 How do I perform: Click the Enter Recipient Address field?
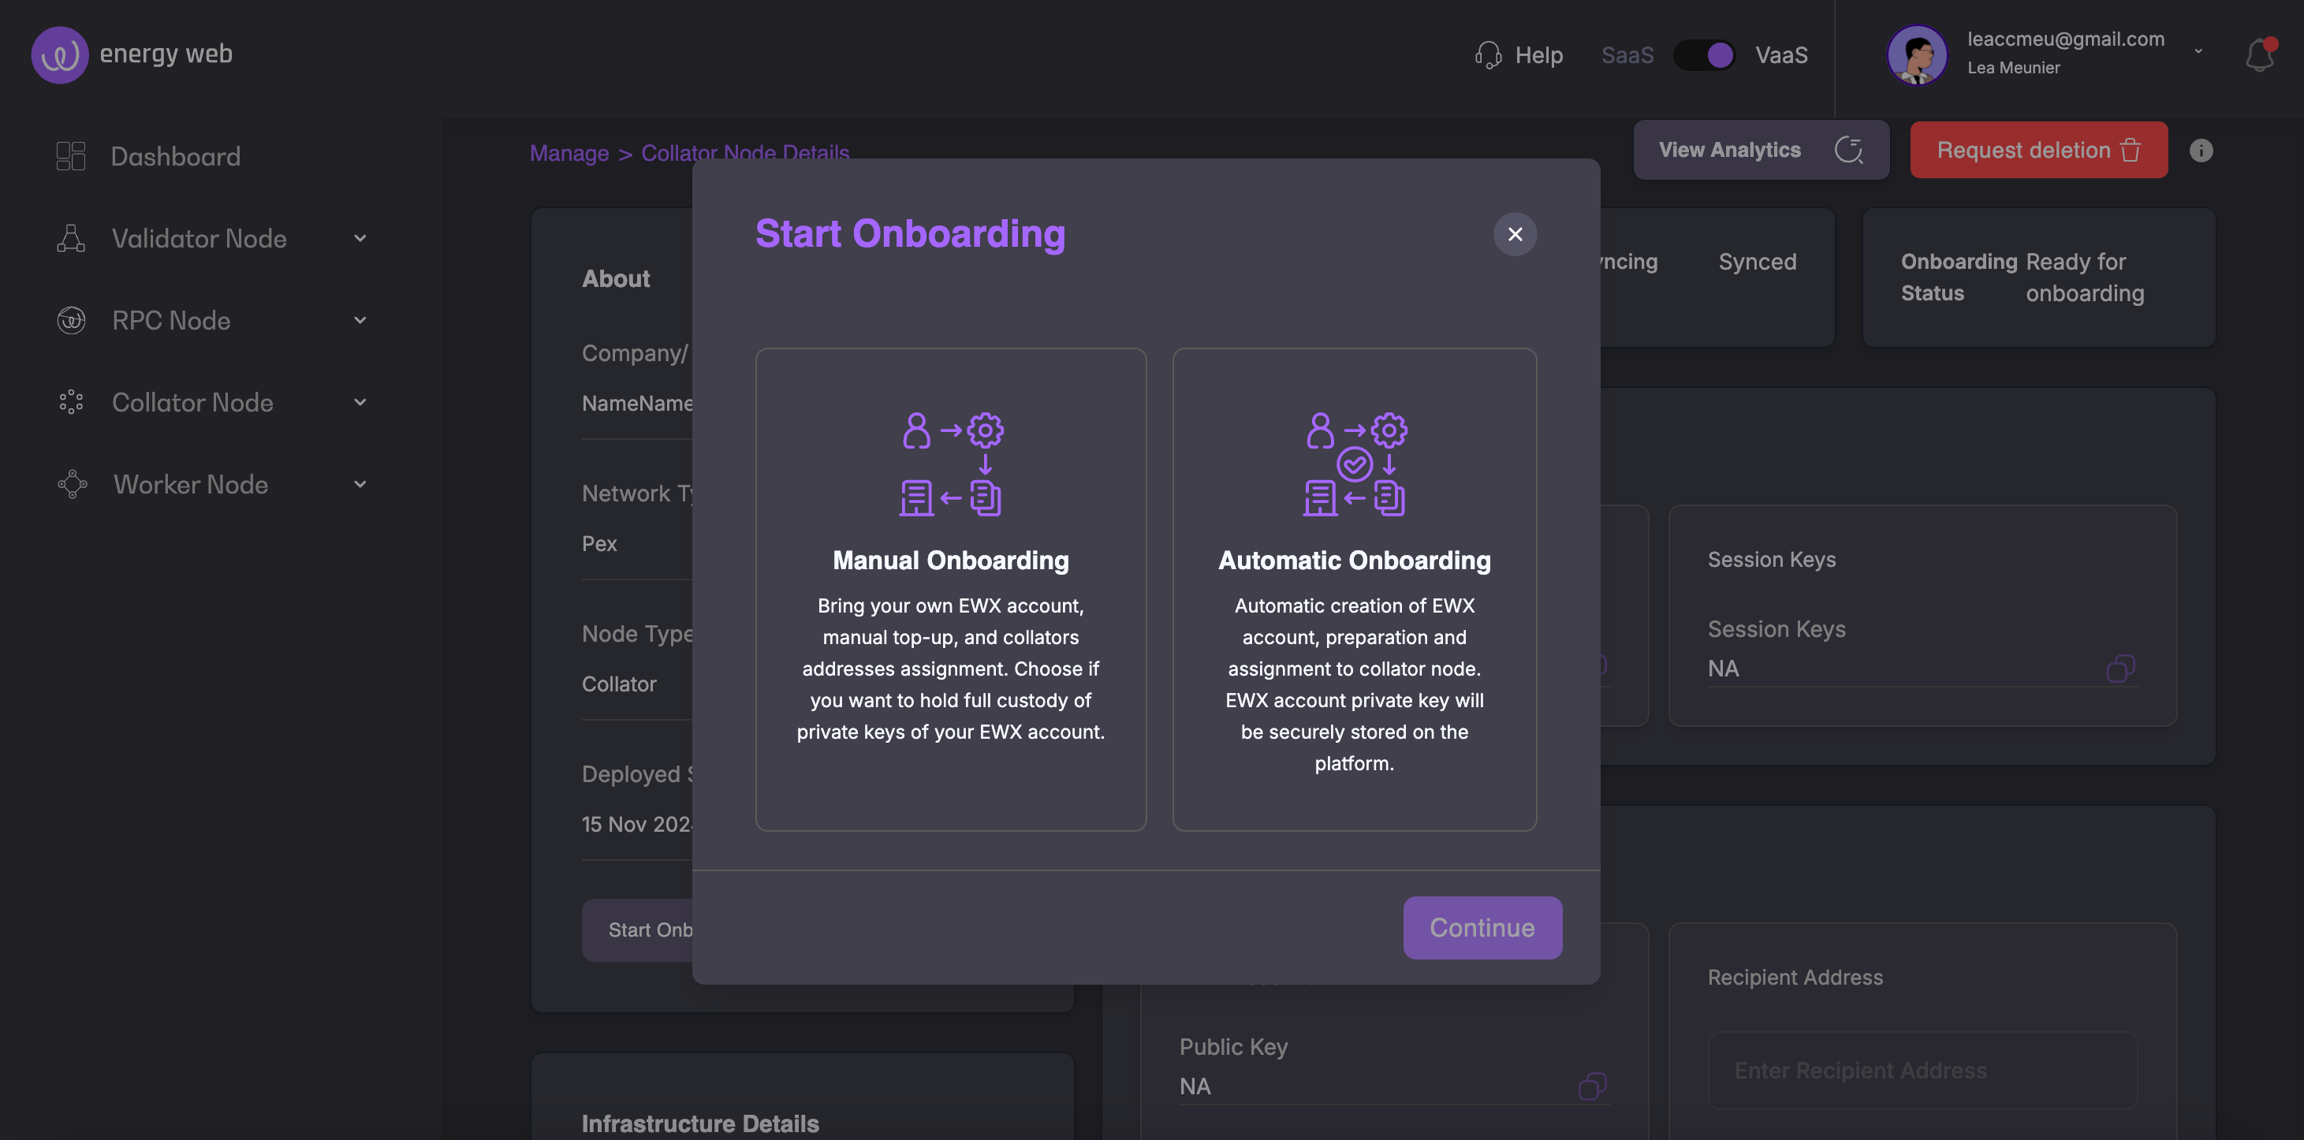pyautogui.click(x=1922, y=1070)
